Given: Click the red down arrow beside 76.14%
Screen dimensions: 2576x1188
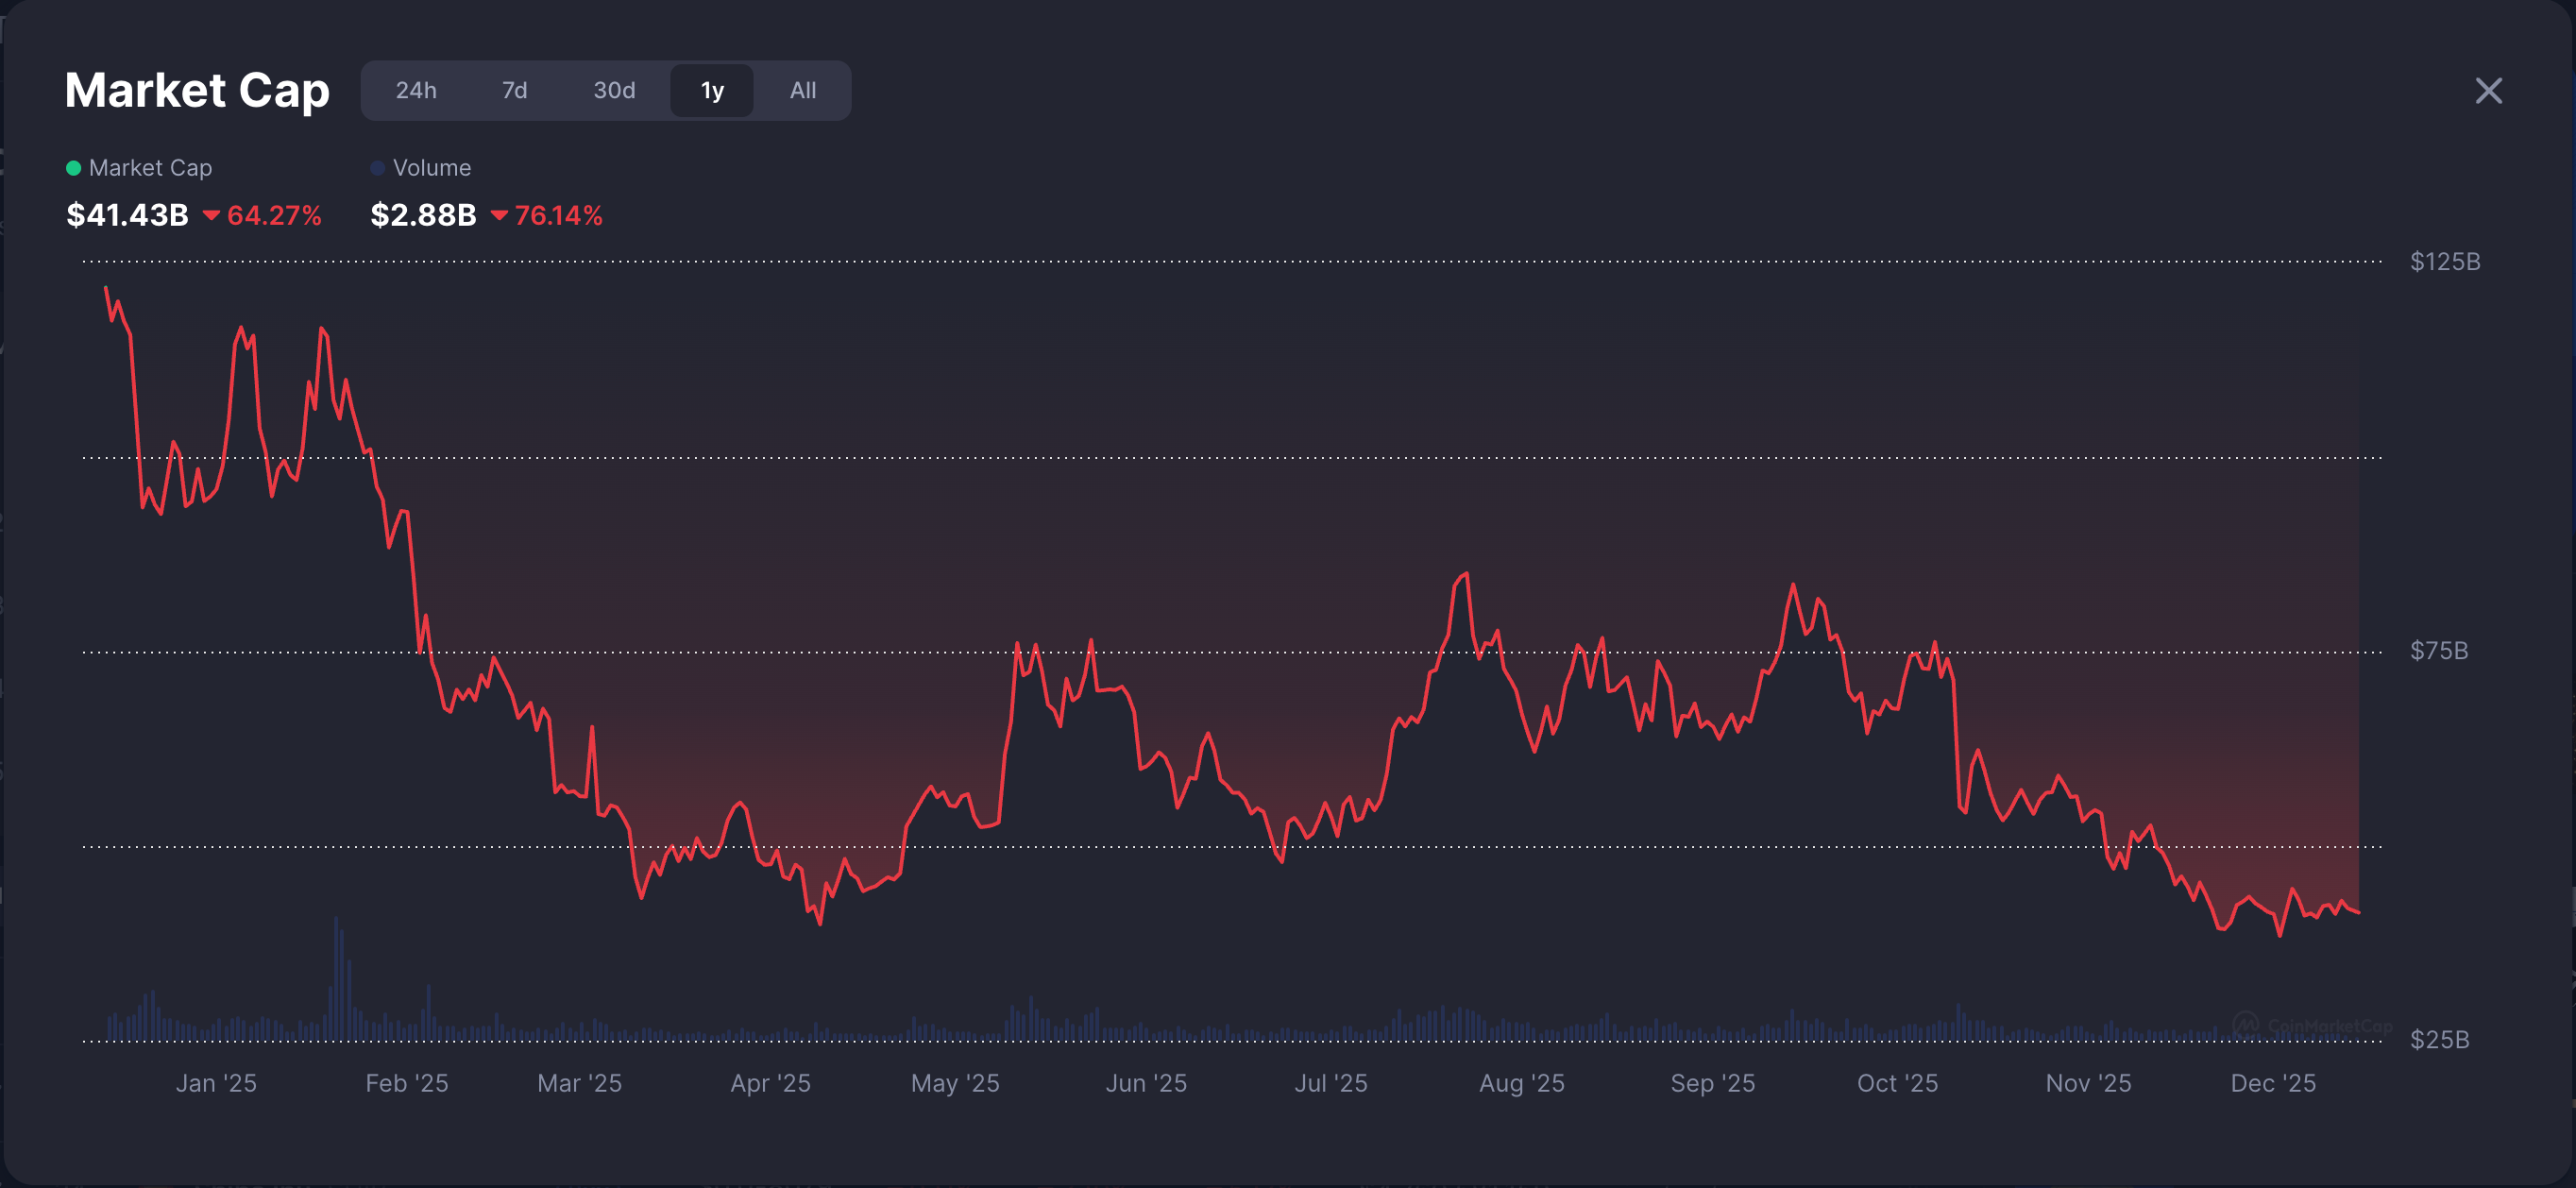Looking at the screenshot, I should click(x=501, y=215).
